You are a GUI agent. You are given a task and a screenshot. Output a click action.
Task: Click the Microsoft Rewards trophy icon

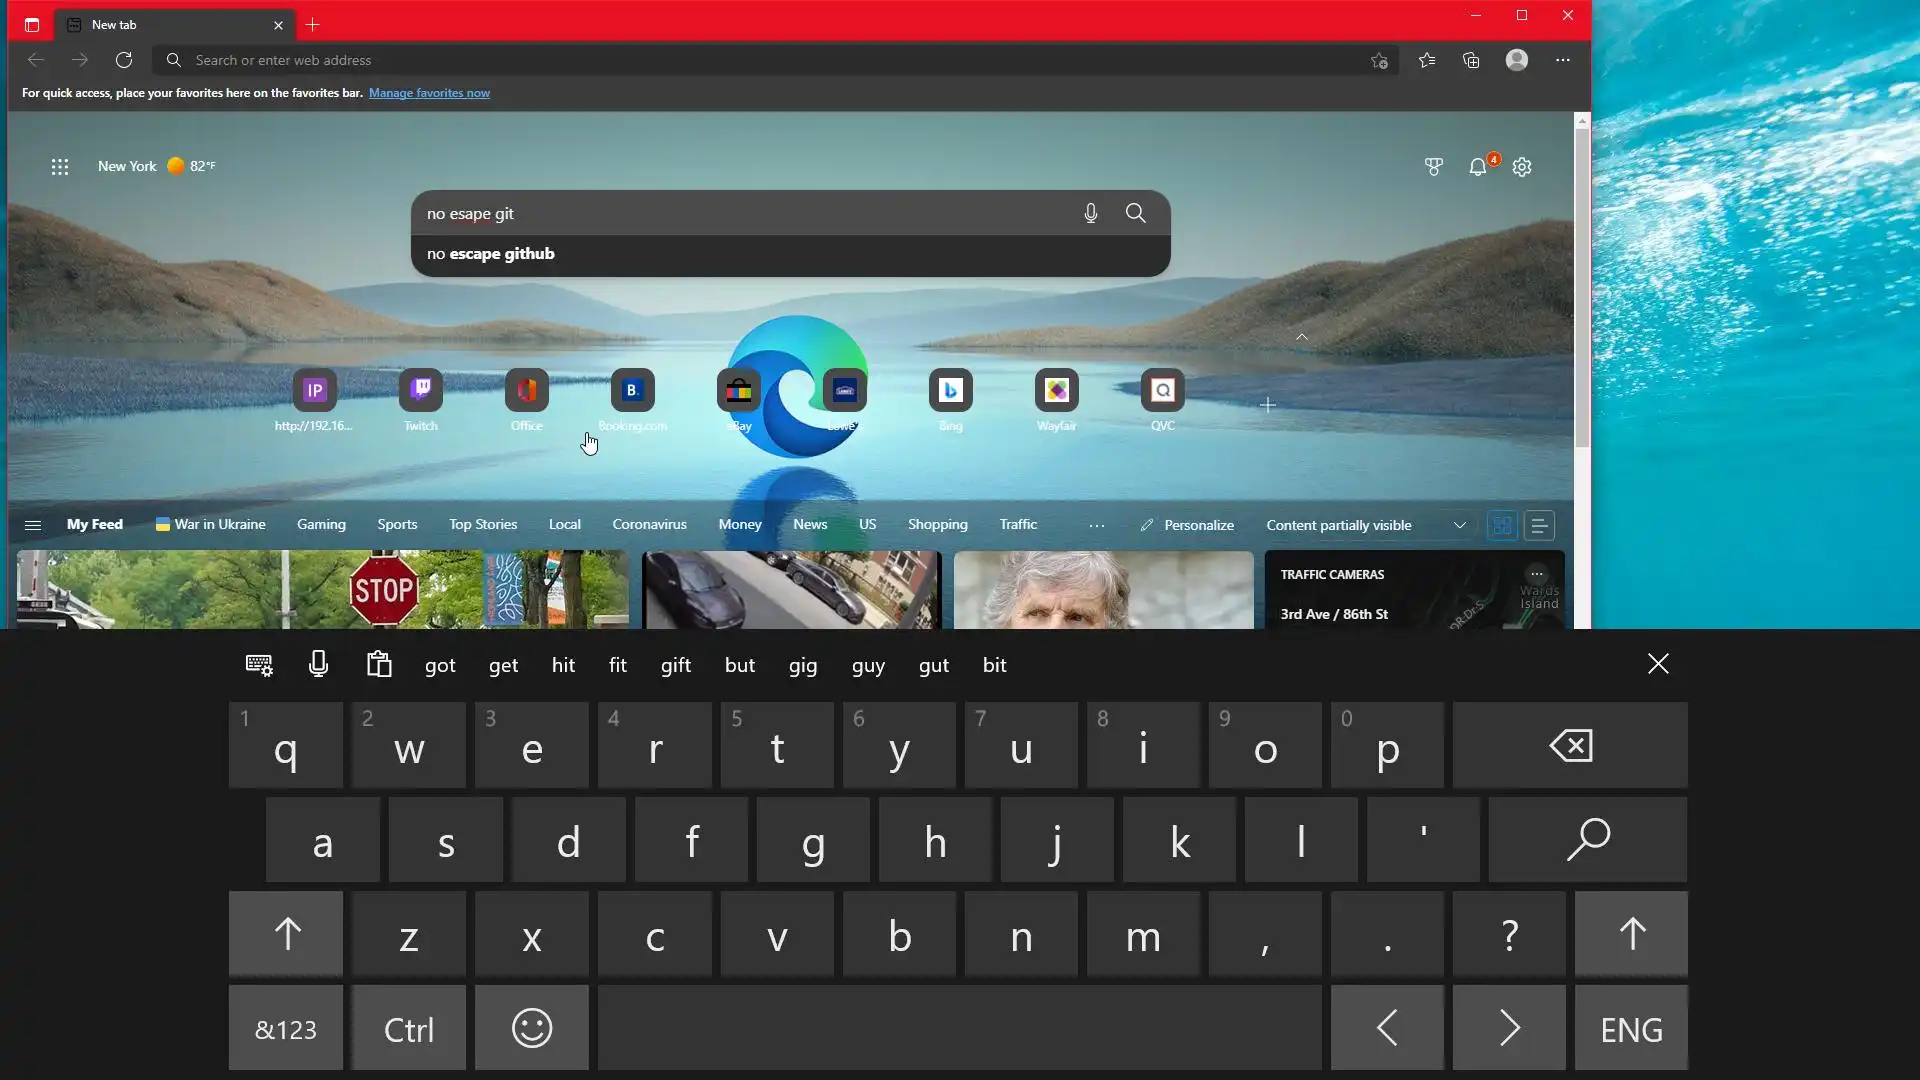click(x=1433, y=167)
